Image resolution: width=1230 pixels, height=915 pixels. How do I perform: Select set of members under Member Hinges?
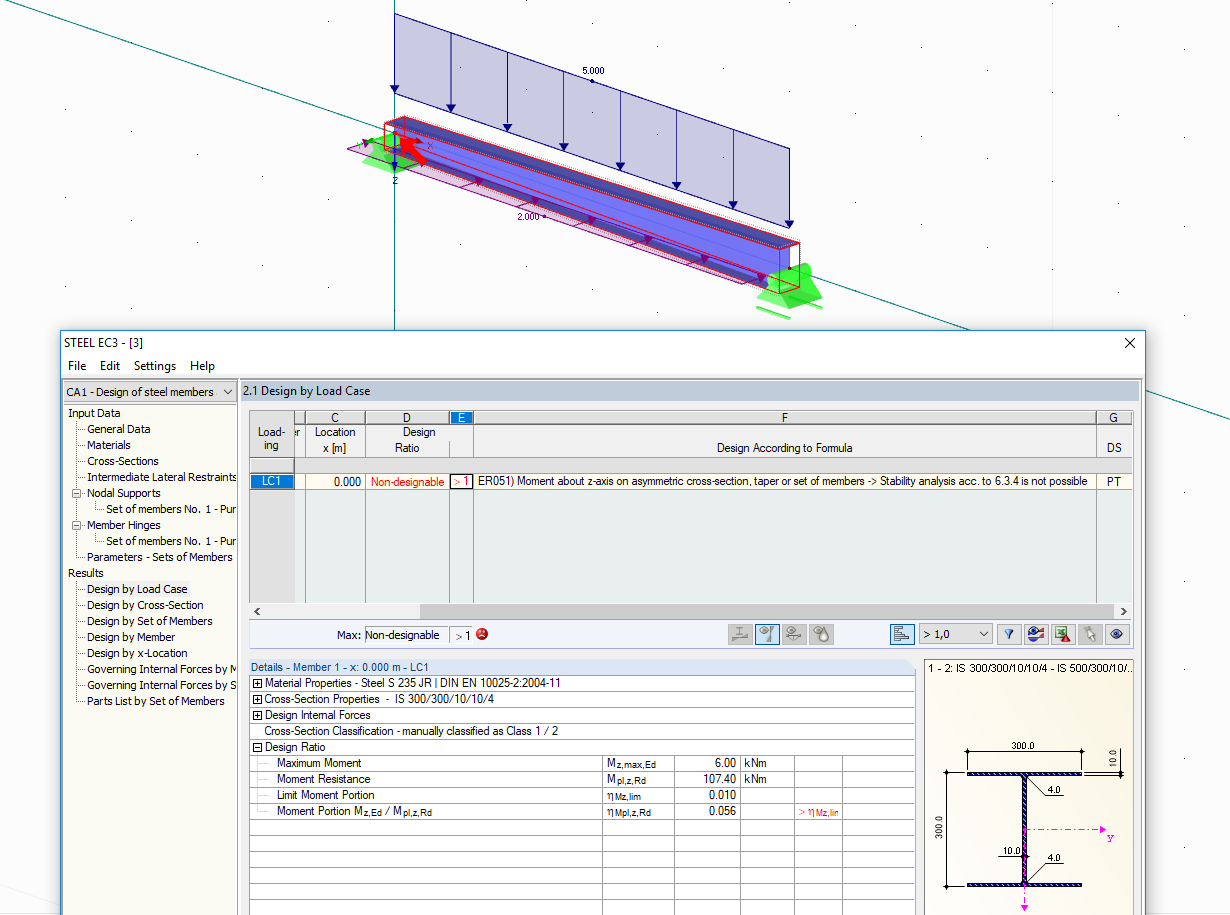tap(171, 541)
